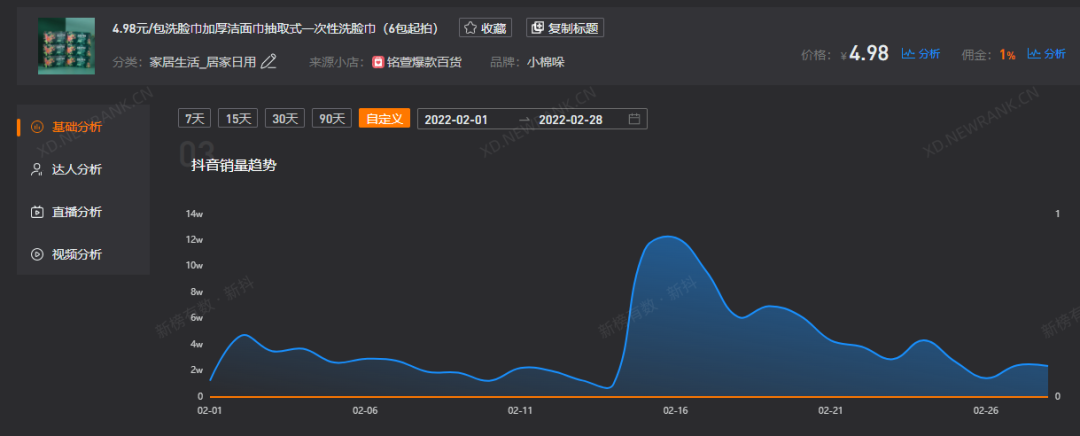Open the shop 铭萱爆款百货 link
Screen dimensions: 1080x436
[424, 62]
